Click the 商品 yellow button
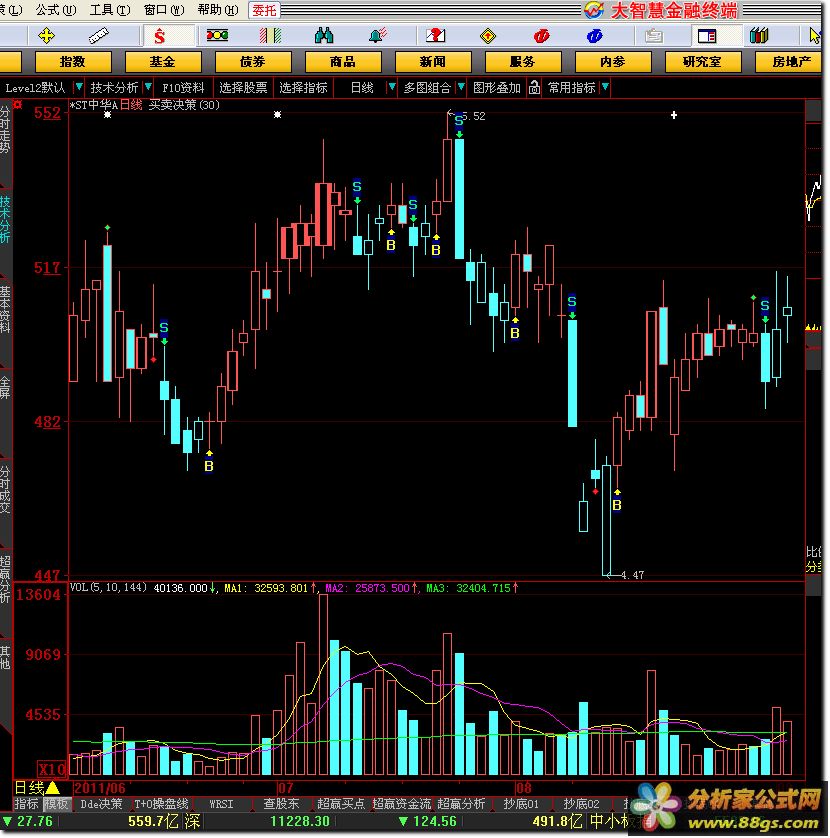This screenshot has height=838, width=830. (343, 62)
